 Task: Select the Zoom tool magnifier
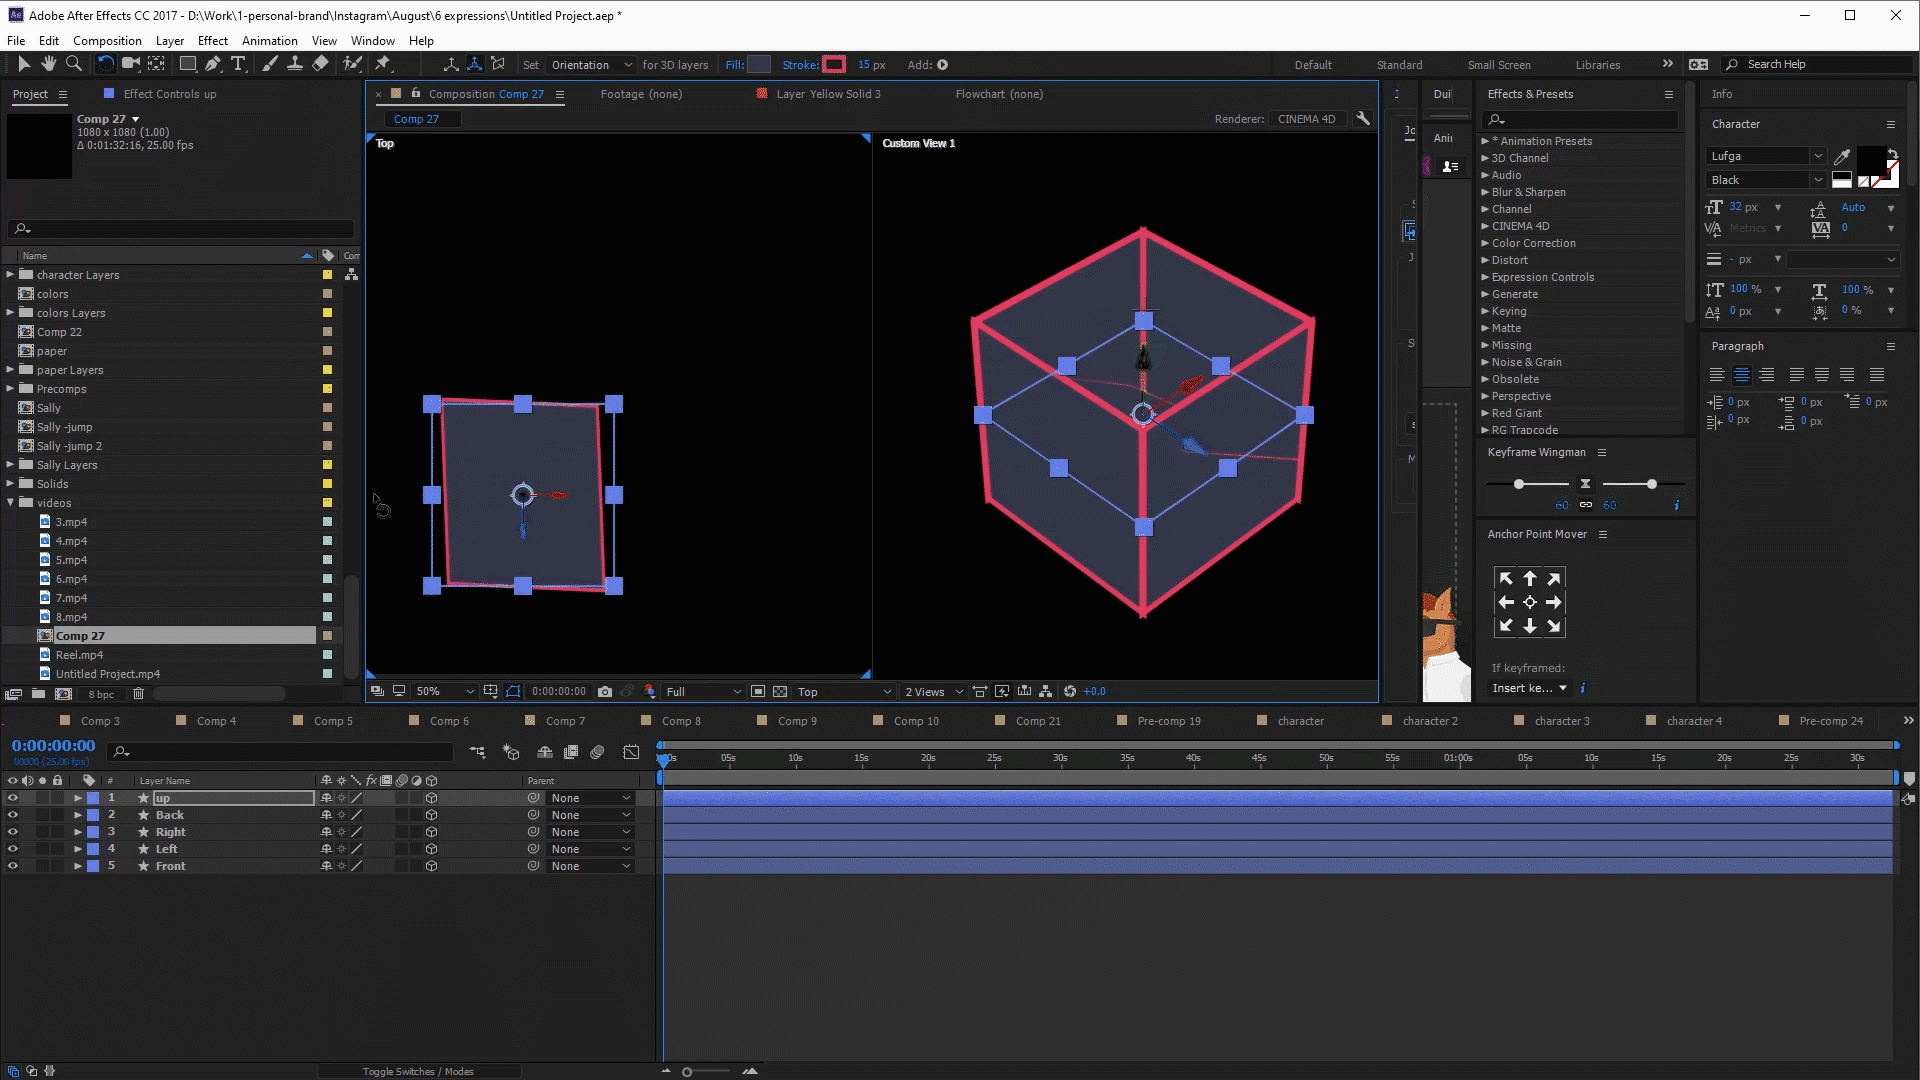coord(73,64)
